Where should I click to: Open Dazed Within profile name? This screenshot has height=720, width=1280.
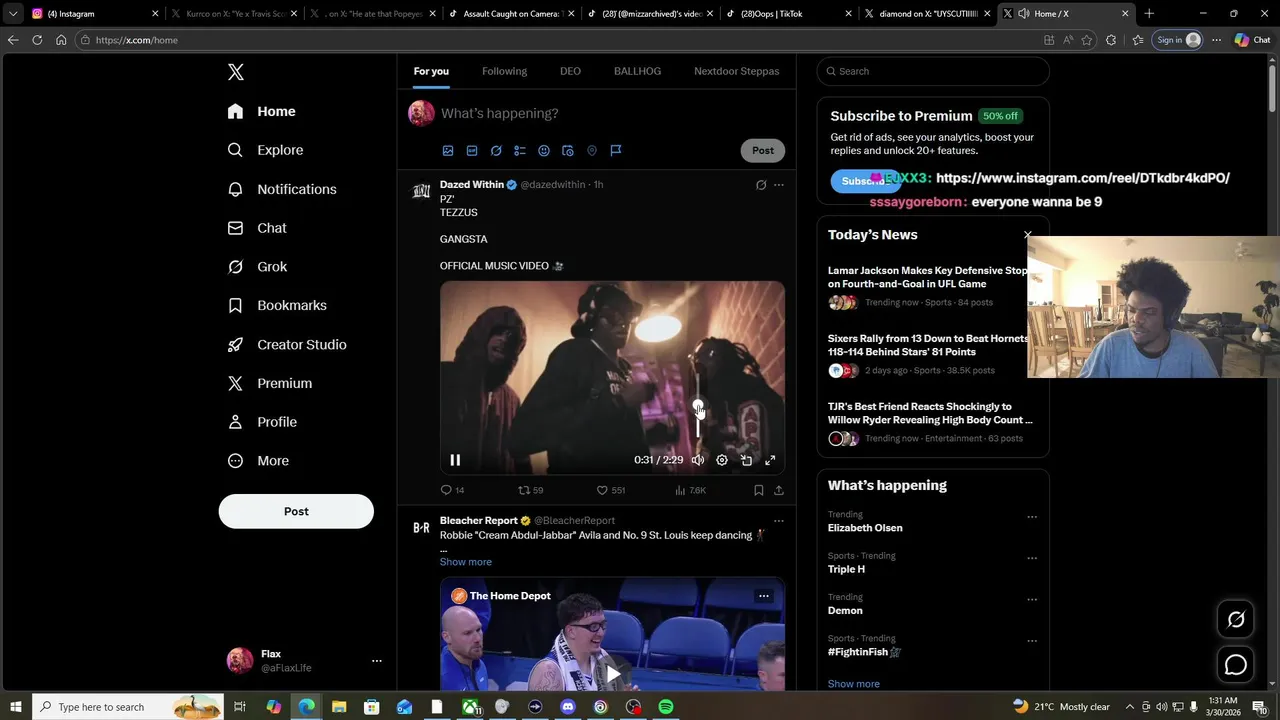(472, 184)
